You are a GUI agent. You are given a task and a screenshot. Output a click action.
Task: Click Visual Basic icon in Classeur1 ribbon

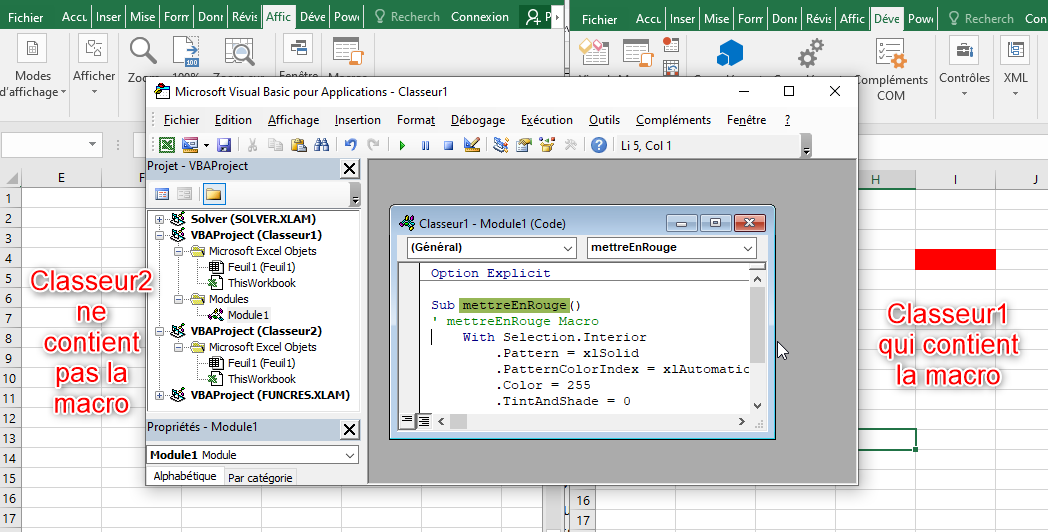point(594,52)
